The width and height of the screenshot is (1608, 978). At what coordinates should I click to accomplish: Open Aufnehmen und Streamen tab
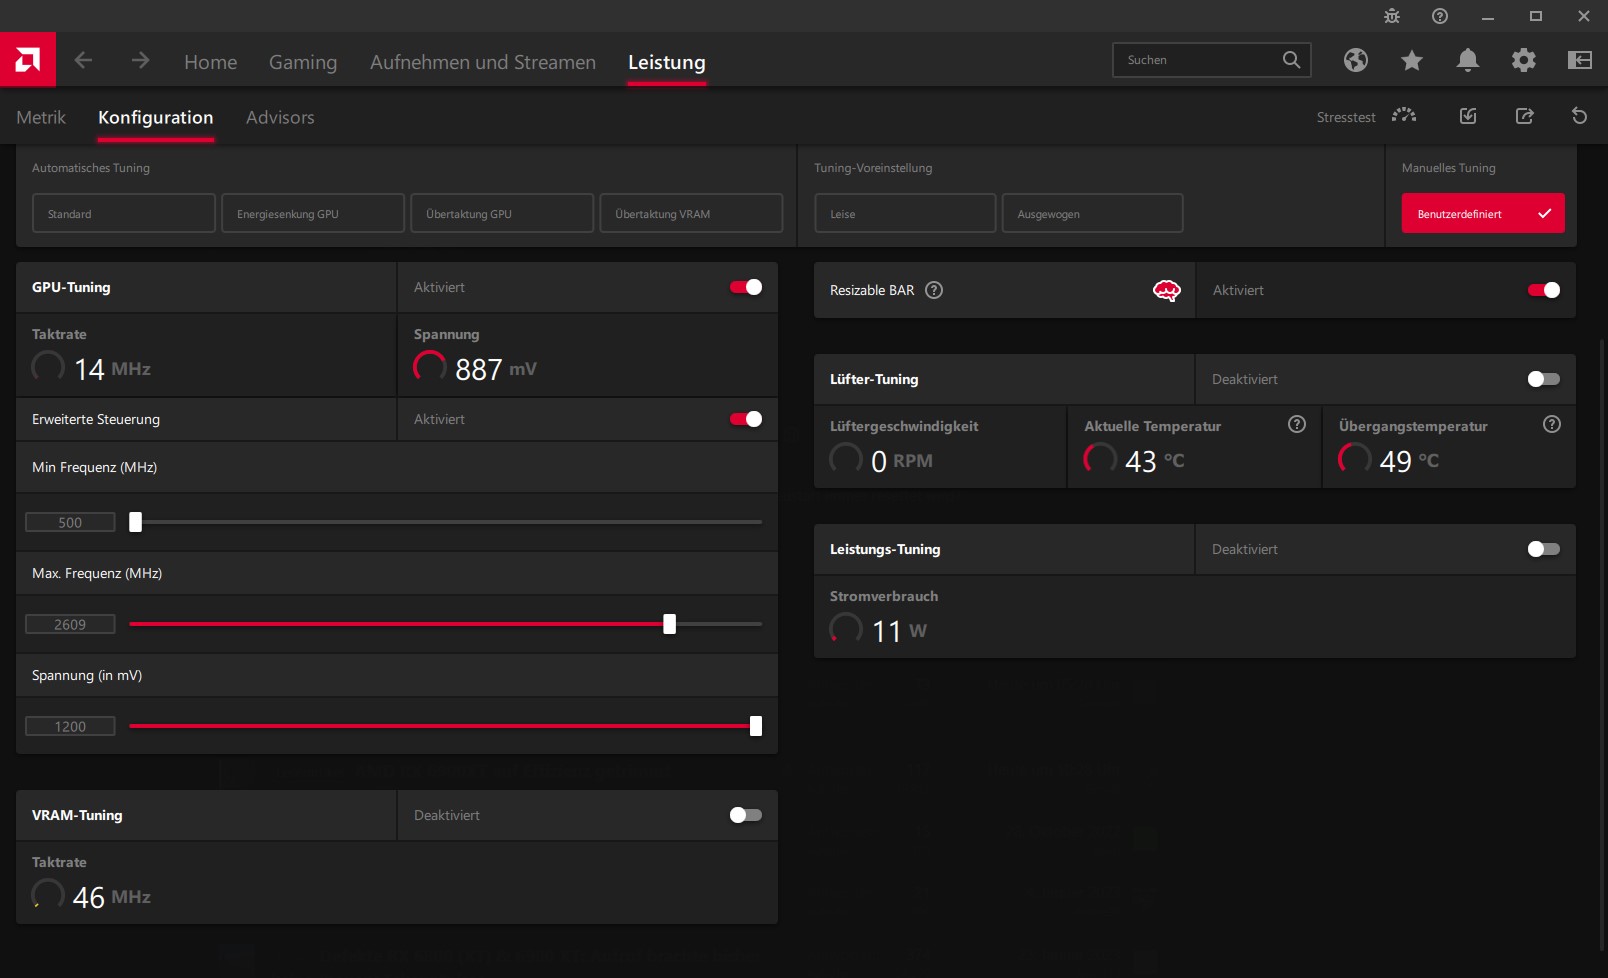(483, 62)
